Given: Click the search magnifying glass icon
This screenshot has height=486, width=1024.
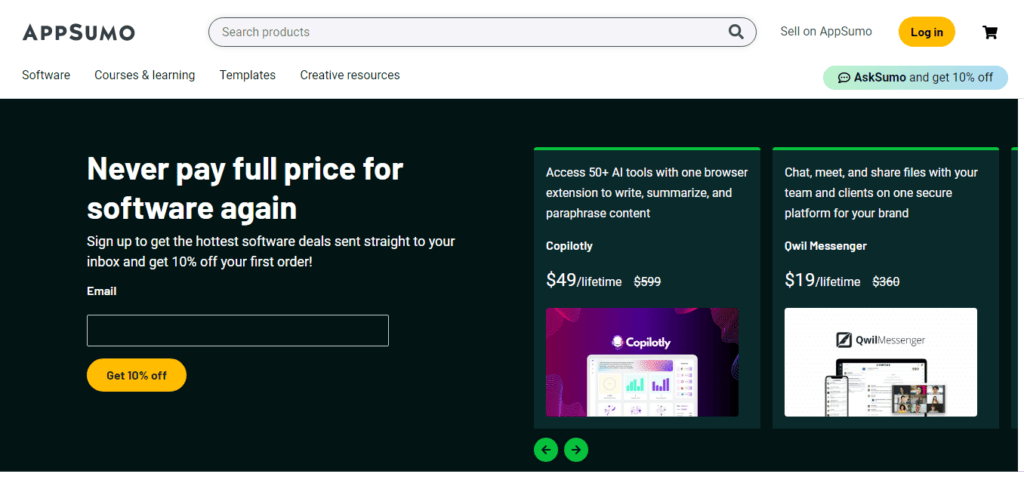Looking at the screenshot, I should 736,32.
